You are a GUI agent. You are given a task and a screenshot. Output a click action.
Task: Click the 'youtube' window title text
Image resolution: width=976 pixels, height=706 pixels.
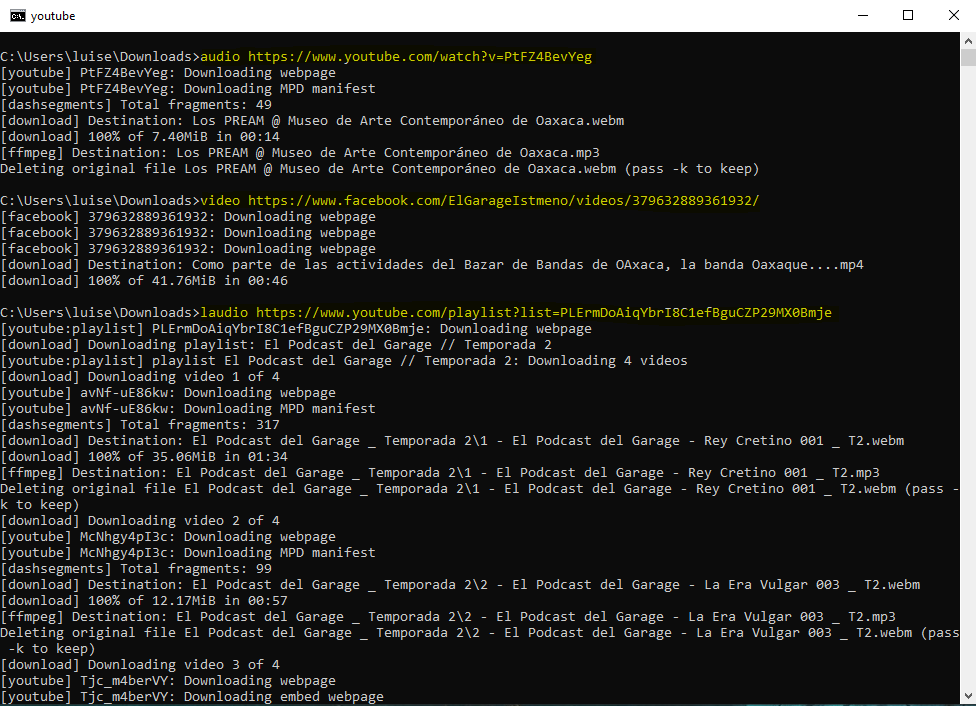coord(53,16)
